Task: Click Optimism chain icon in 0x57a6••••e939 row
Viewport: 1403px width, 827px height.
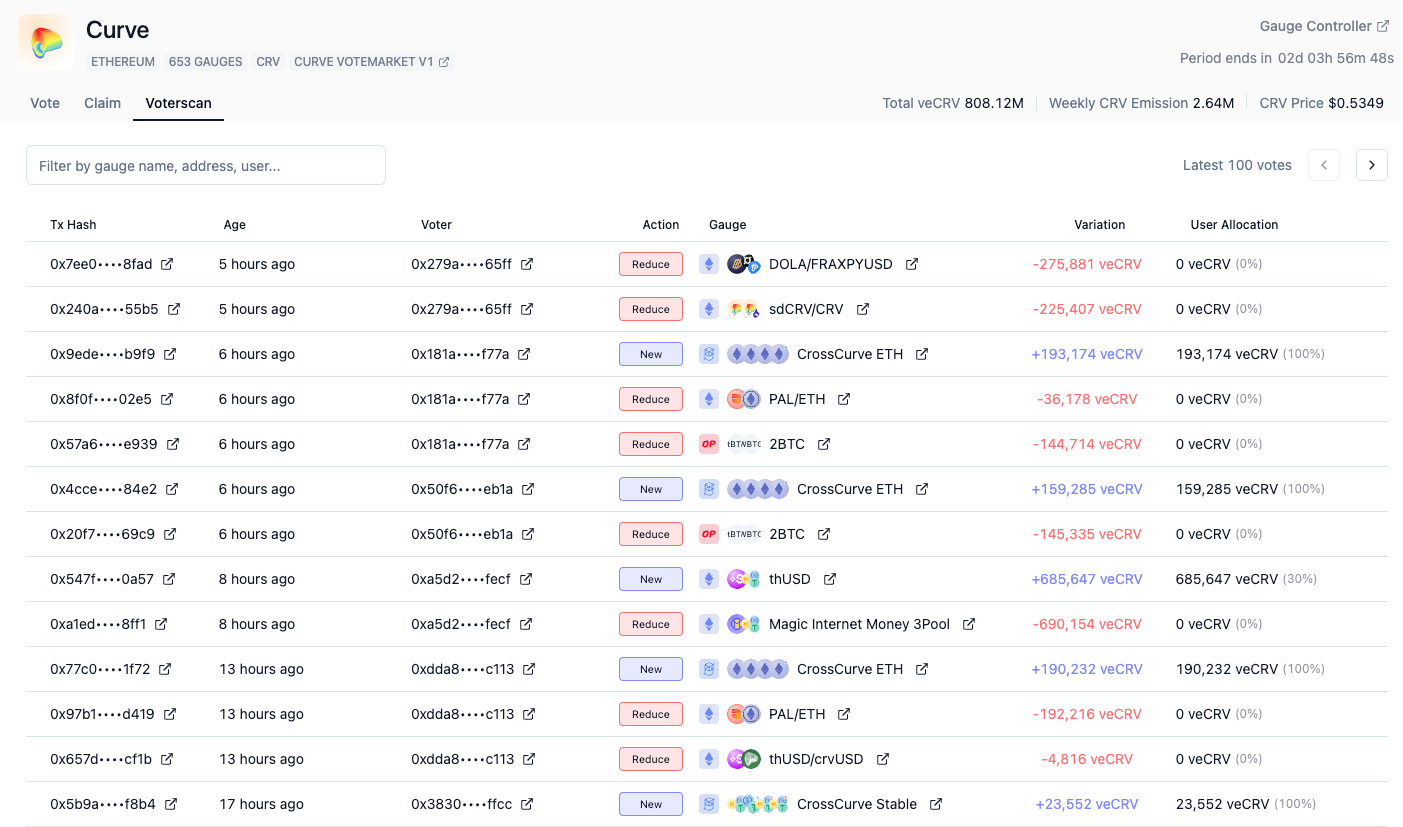Action: click(x=709, y=444)
